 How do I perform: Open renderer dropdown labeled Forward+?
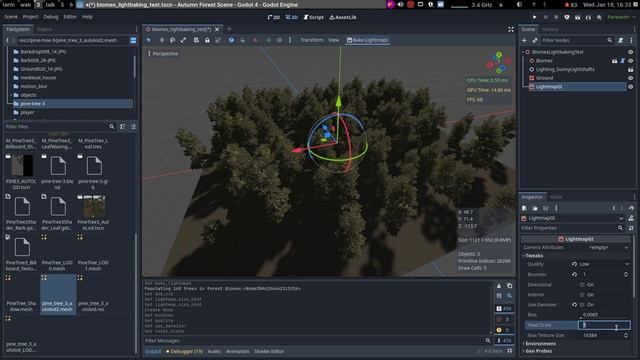[x=621, y=17]
